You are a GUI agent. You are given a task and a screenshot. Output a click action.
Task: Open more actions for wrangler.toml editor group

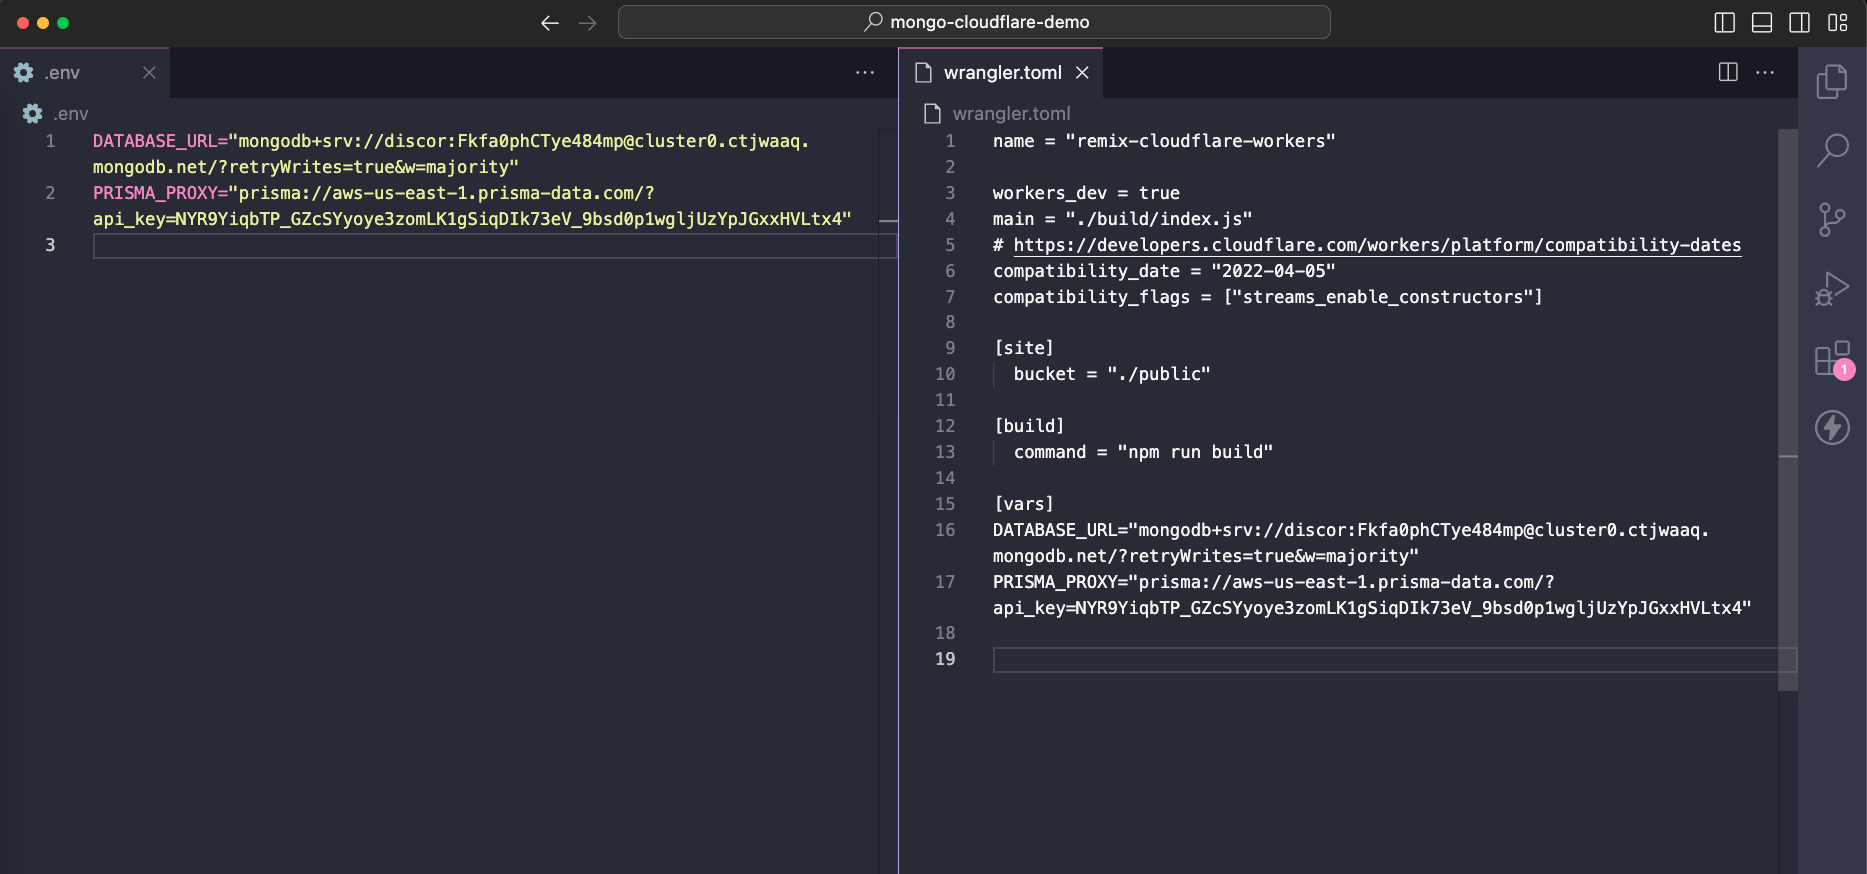1765,73
